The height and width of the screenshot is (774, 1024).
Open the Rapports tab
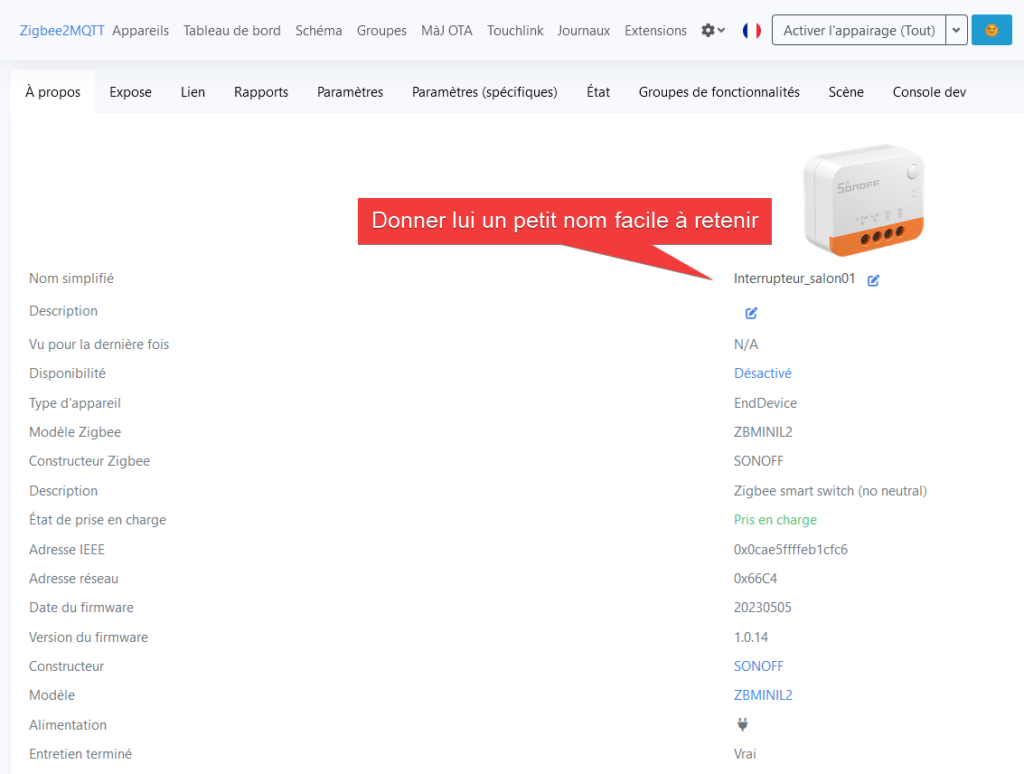pos(261,92)
